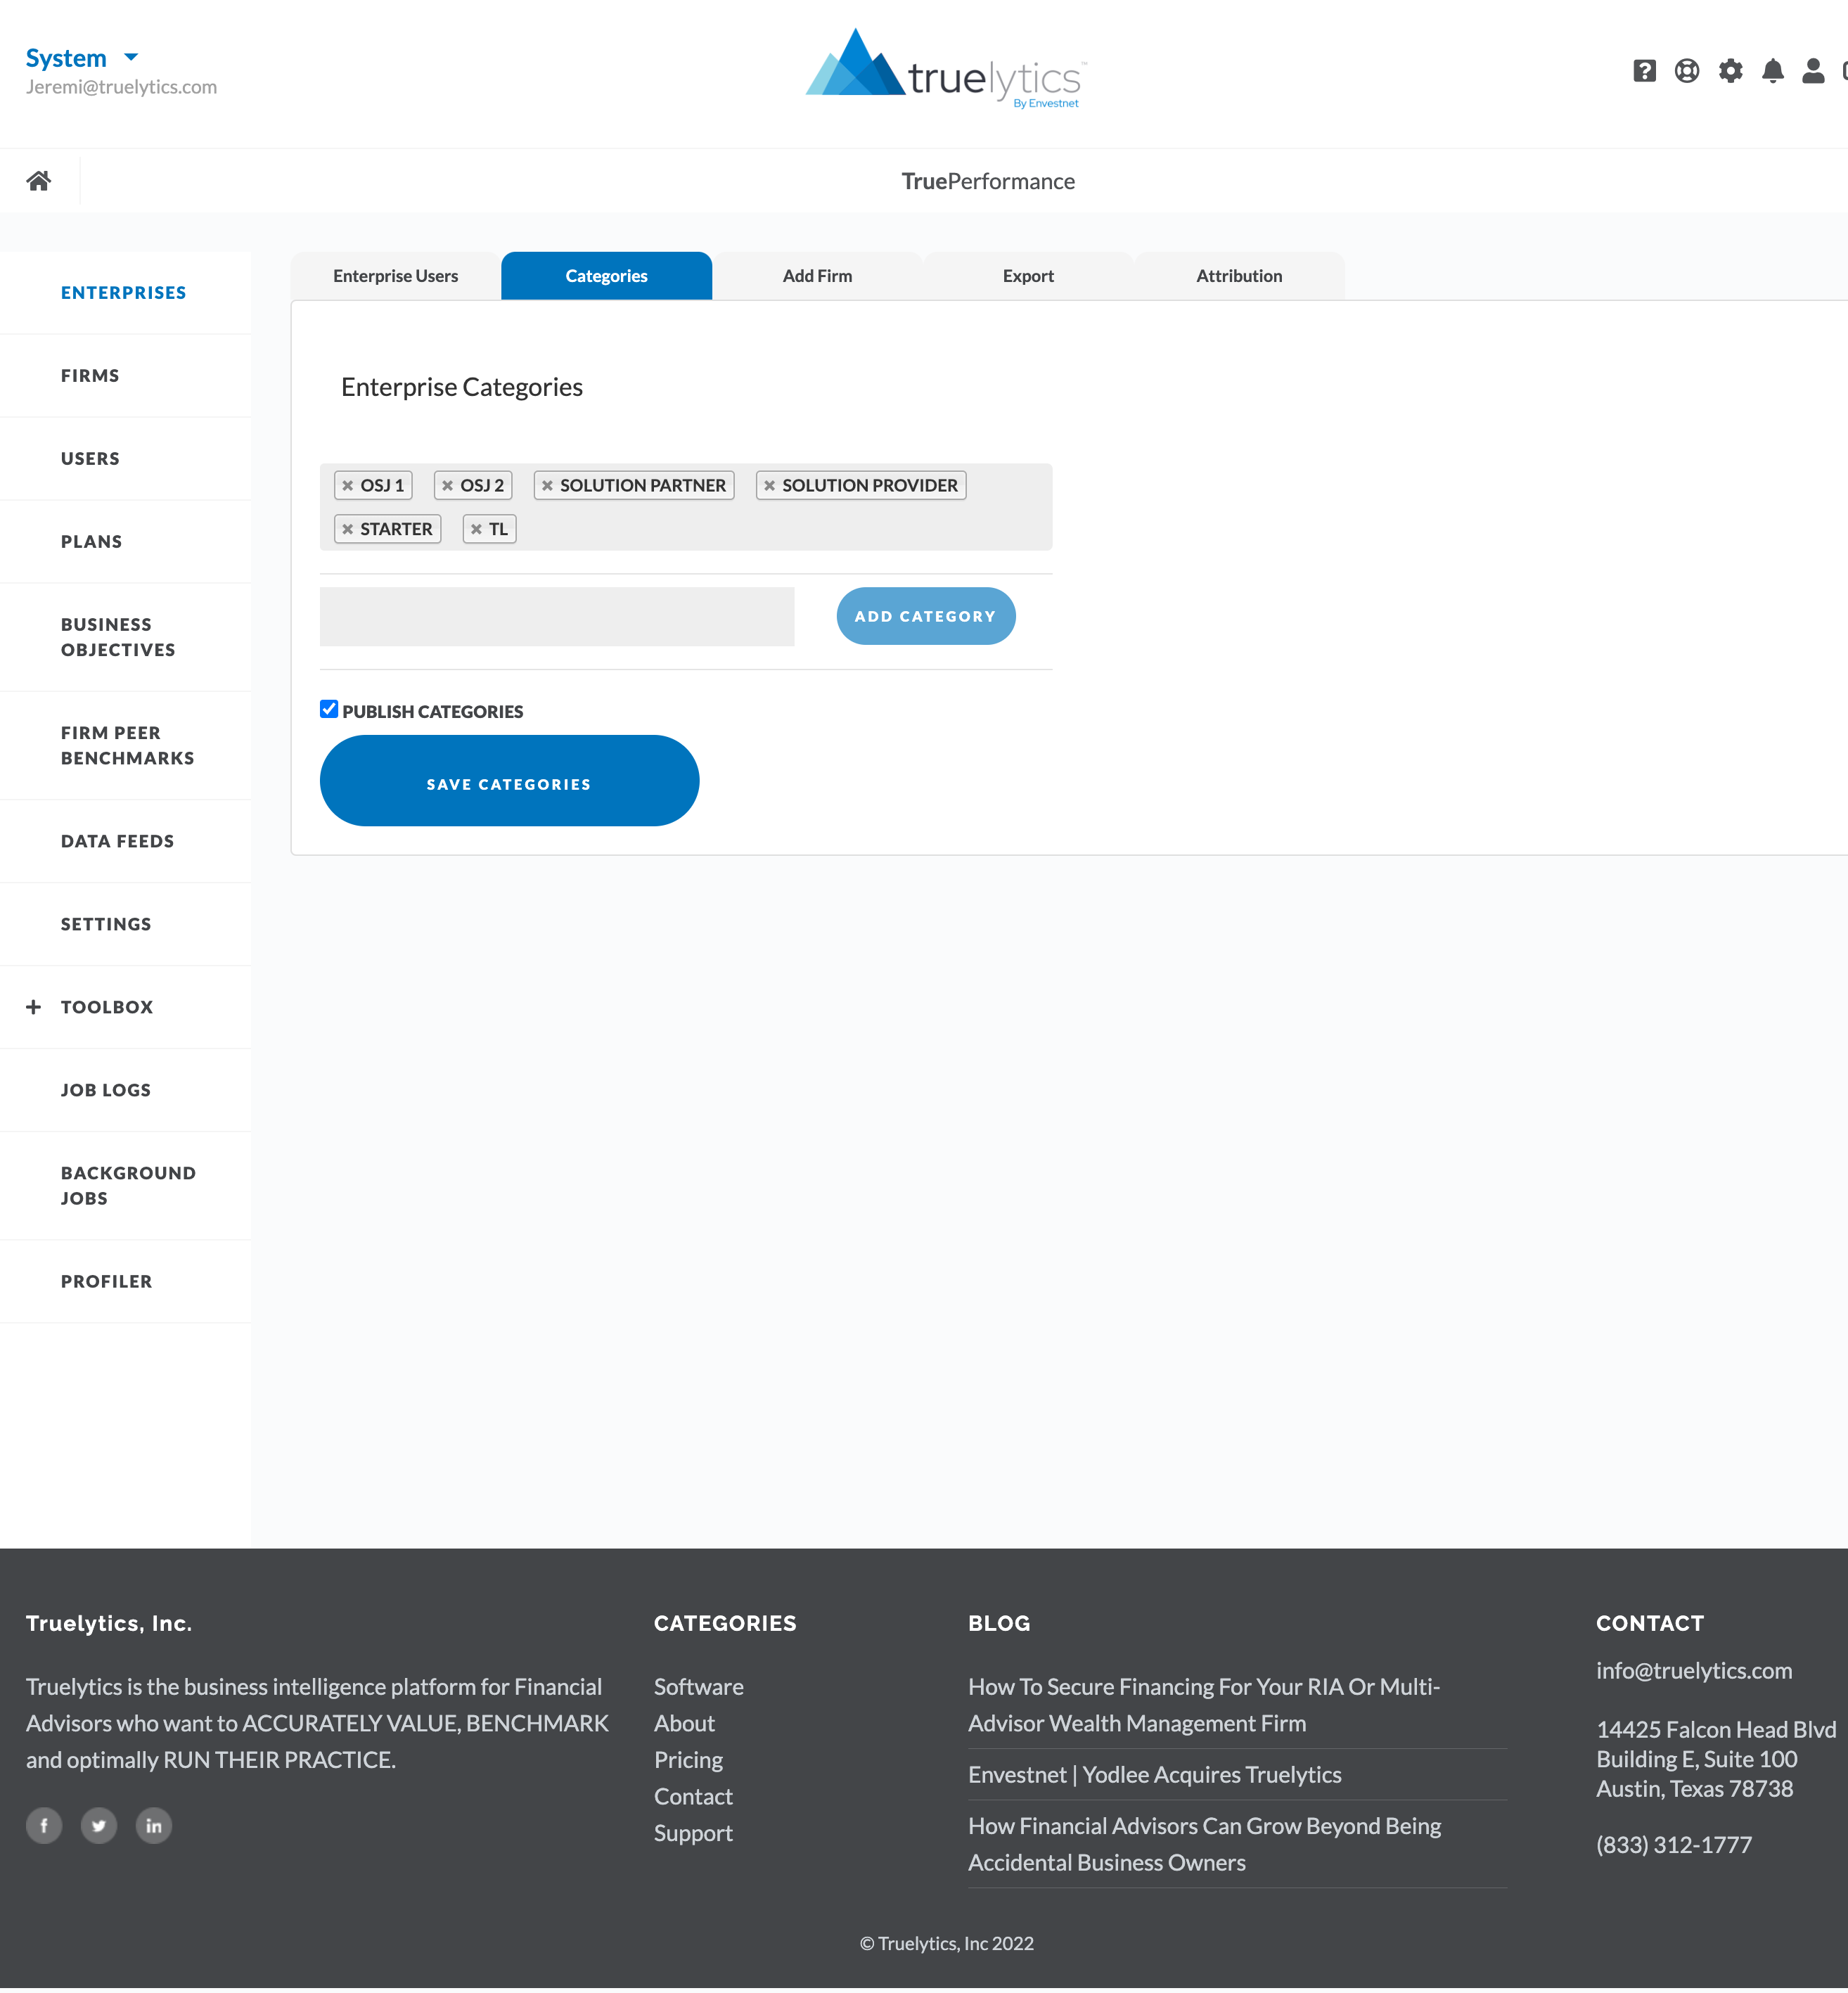This screenshot has width=1848, height=1993.
Task: Open Enterprises in the sidebar
Action: click(x=124, y=293)
